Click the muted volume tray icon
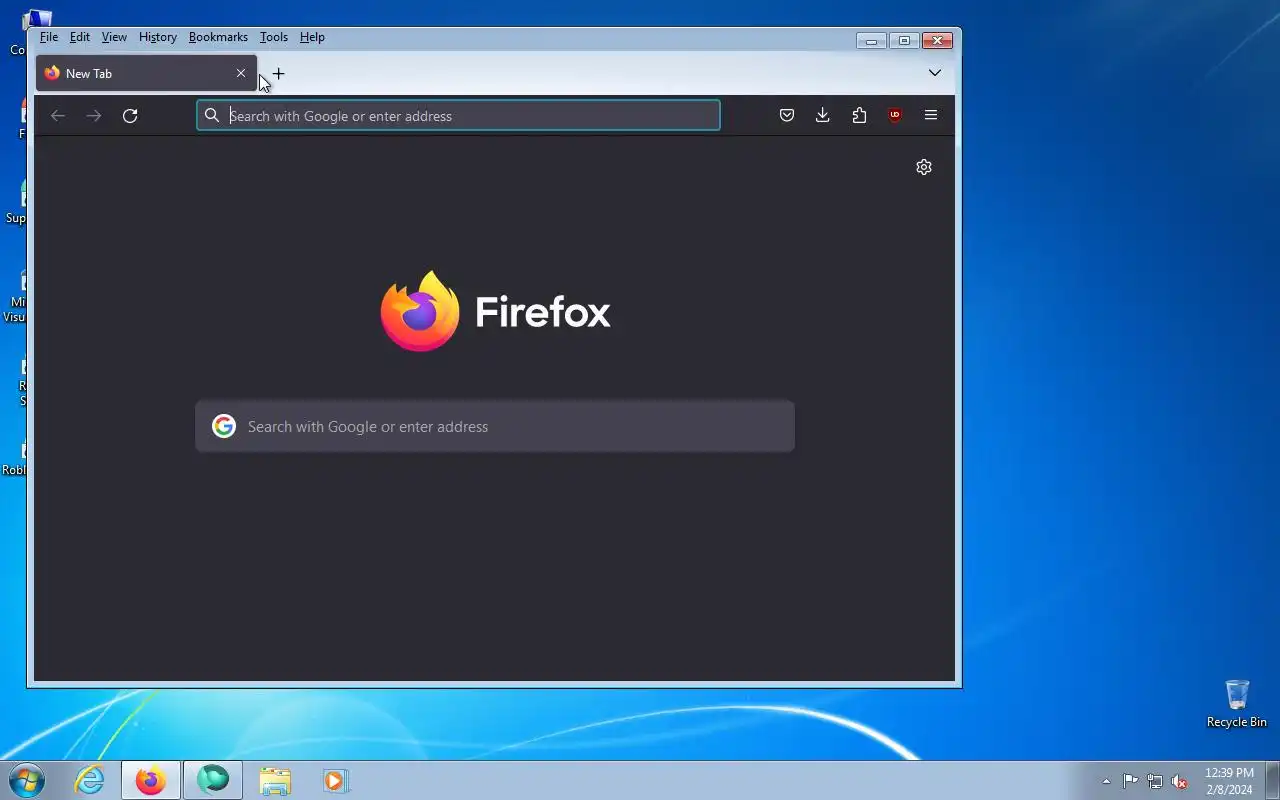Screen dimensions: 1280x800 tap(1180, 781)
